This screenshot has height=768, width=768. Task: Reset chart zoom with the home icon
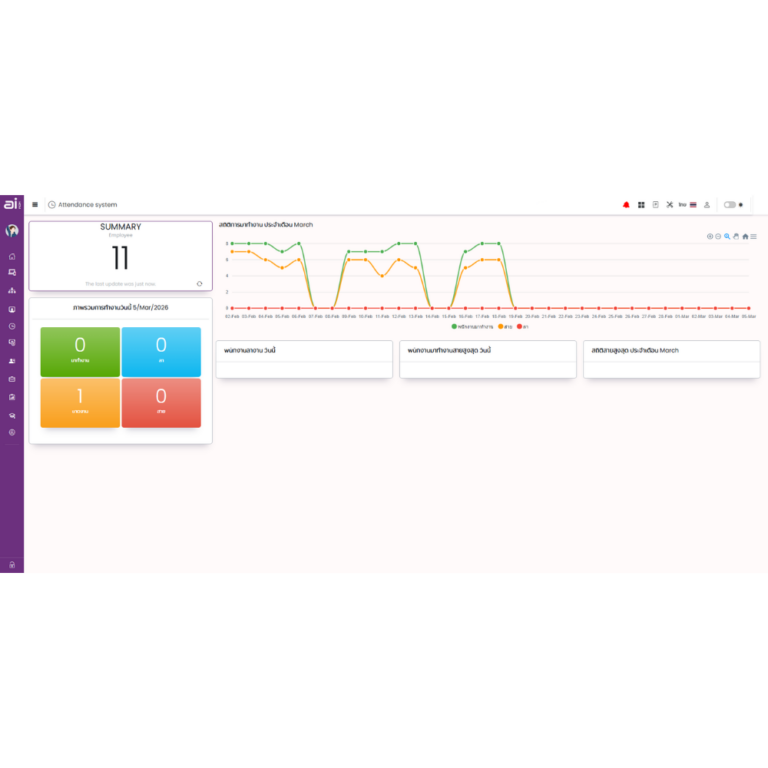744,237
